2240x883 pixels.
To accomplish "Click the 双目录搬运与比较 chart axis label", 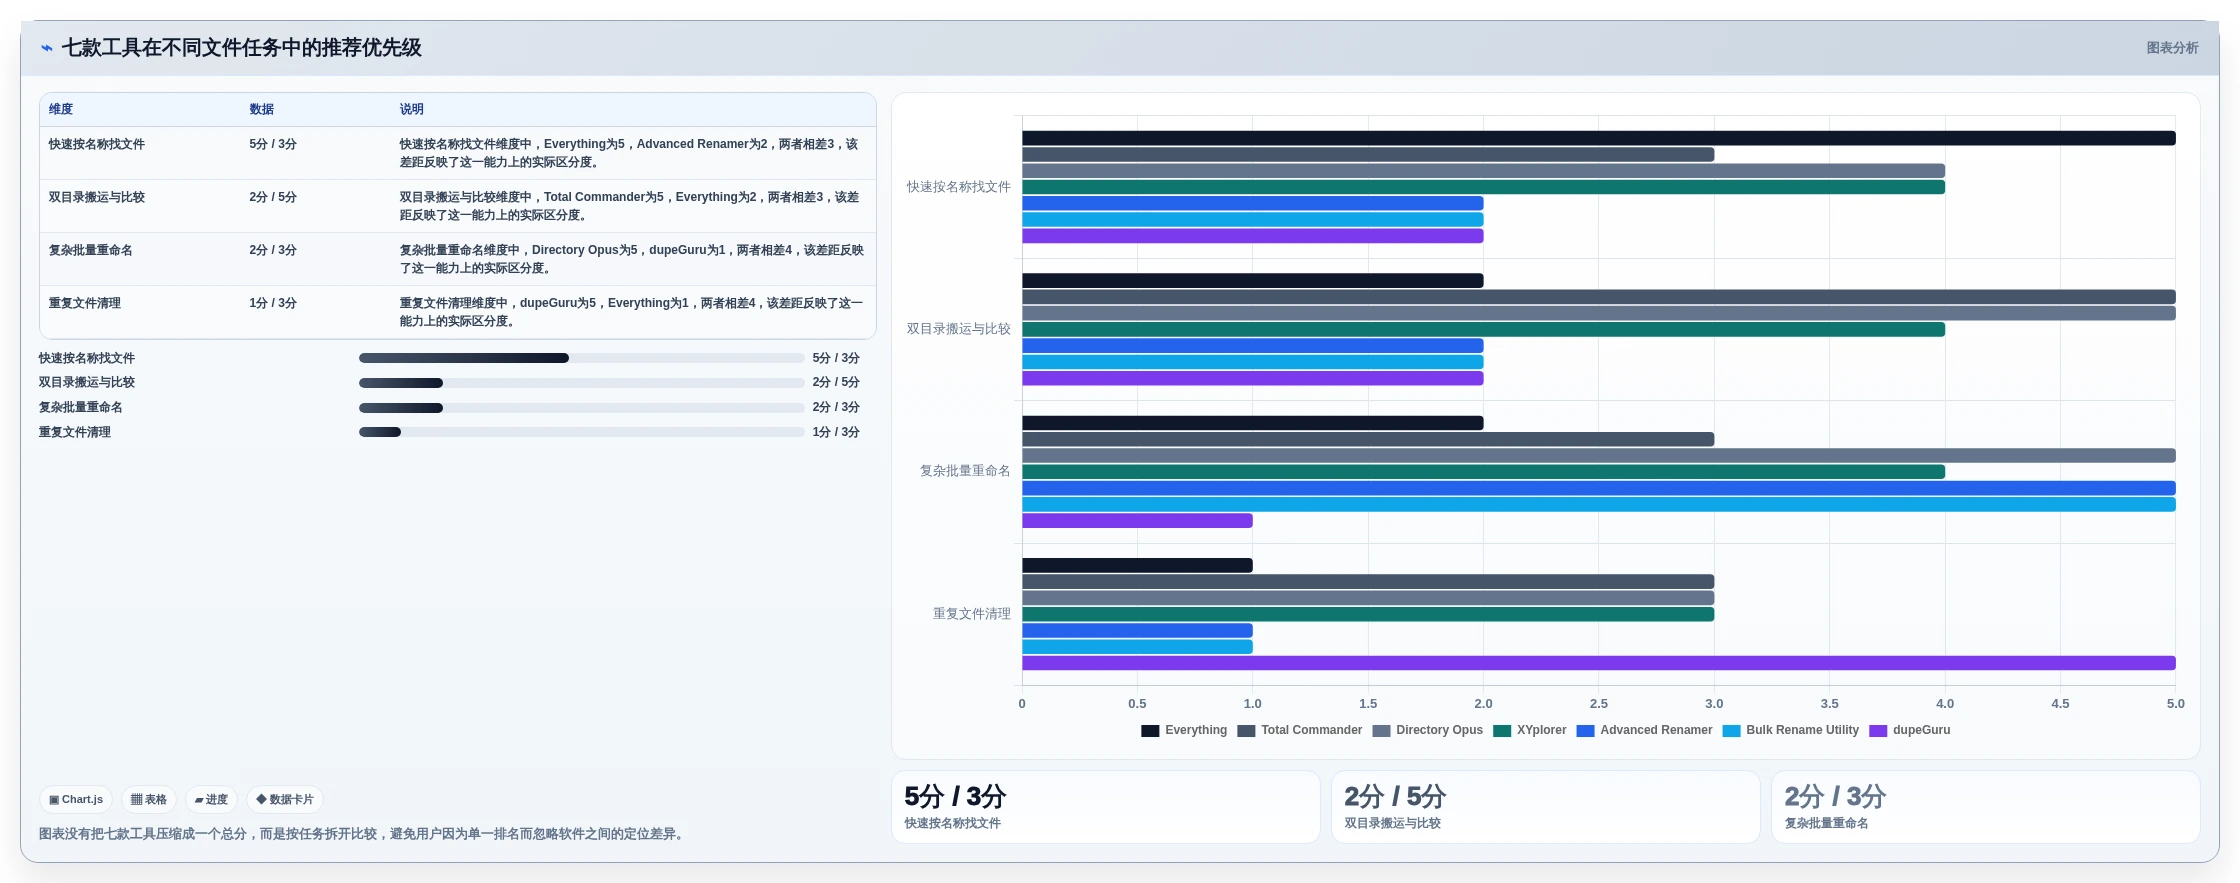I will coord(959,329).
